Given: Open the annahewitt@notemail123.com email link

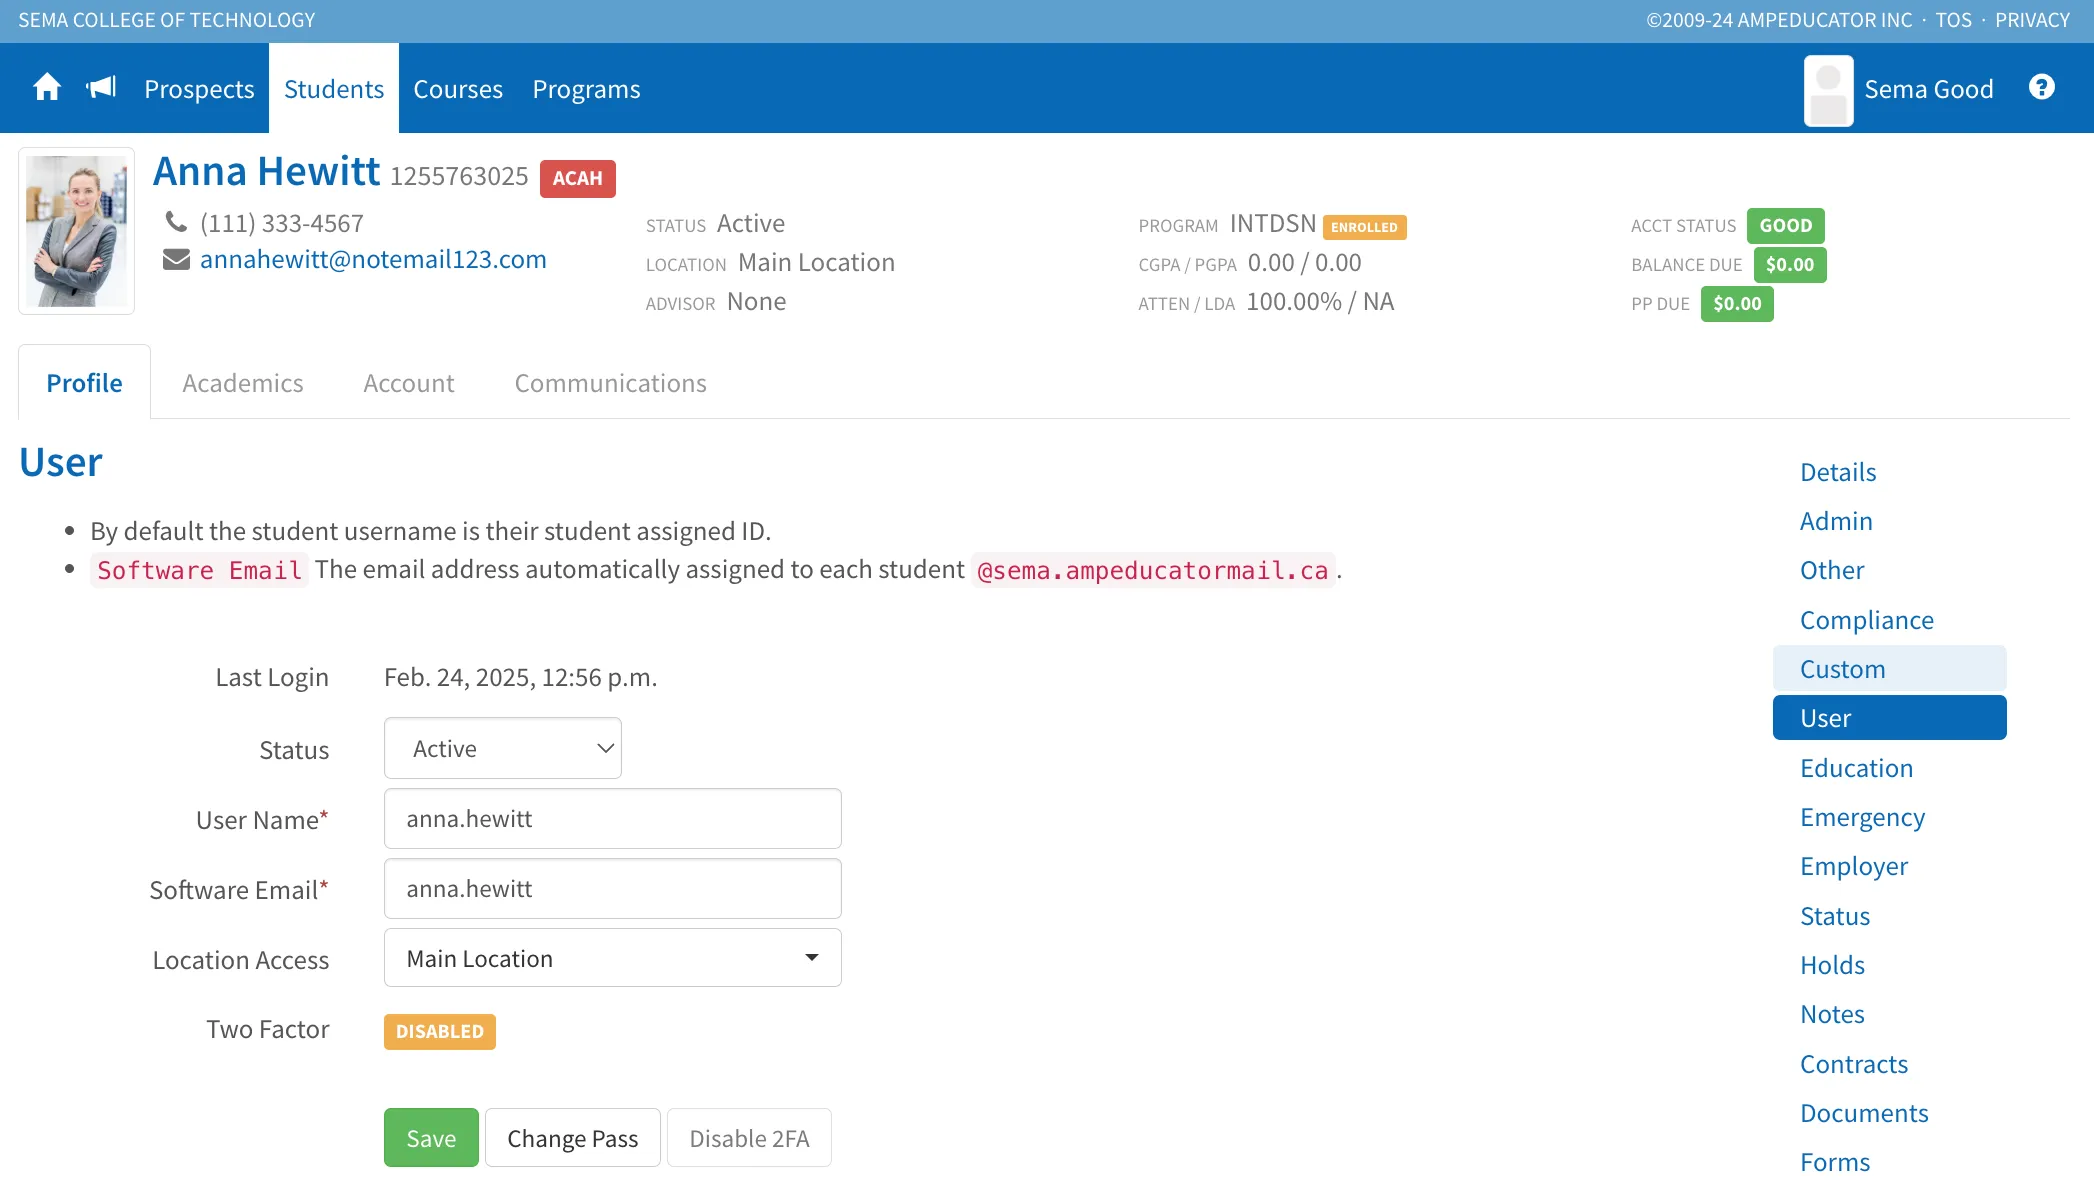Looking at the screenshot, I should click(x=373, y=259).
